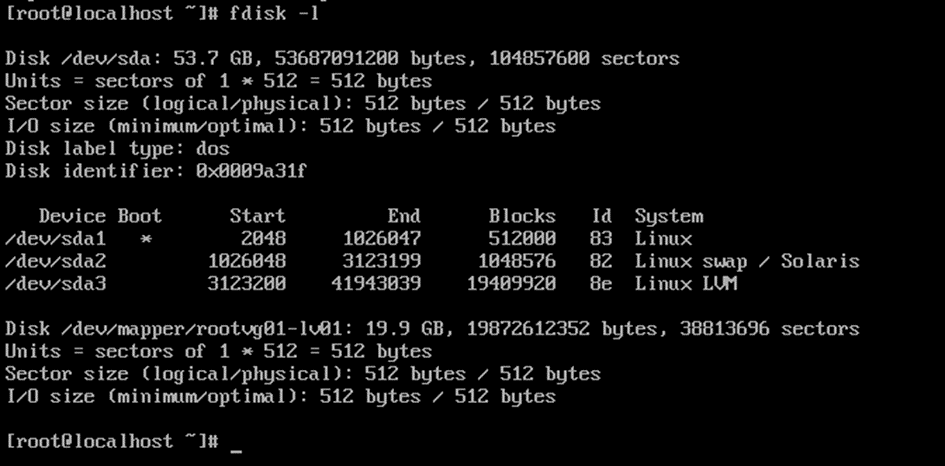This screenshot has height=466, width=945.
Task: Click the Blocks column header
Action: (x=522, y=216)
